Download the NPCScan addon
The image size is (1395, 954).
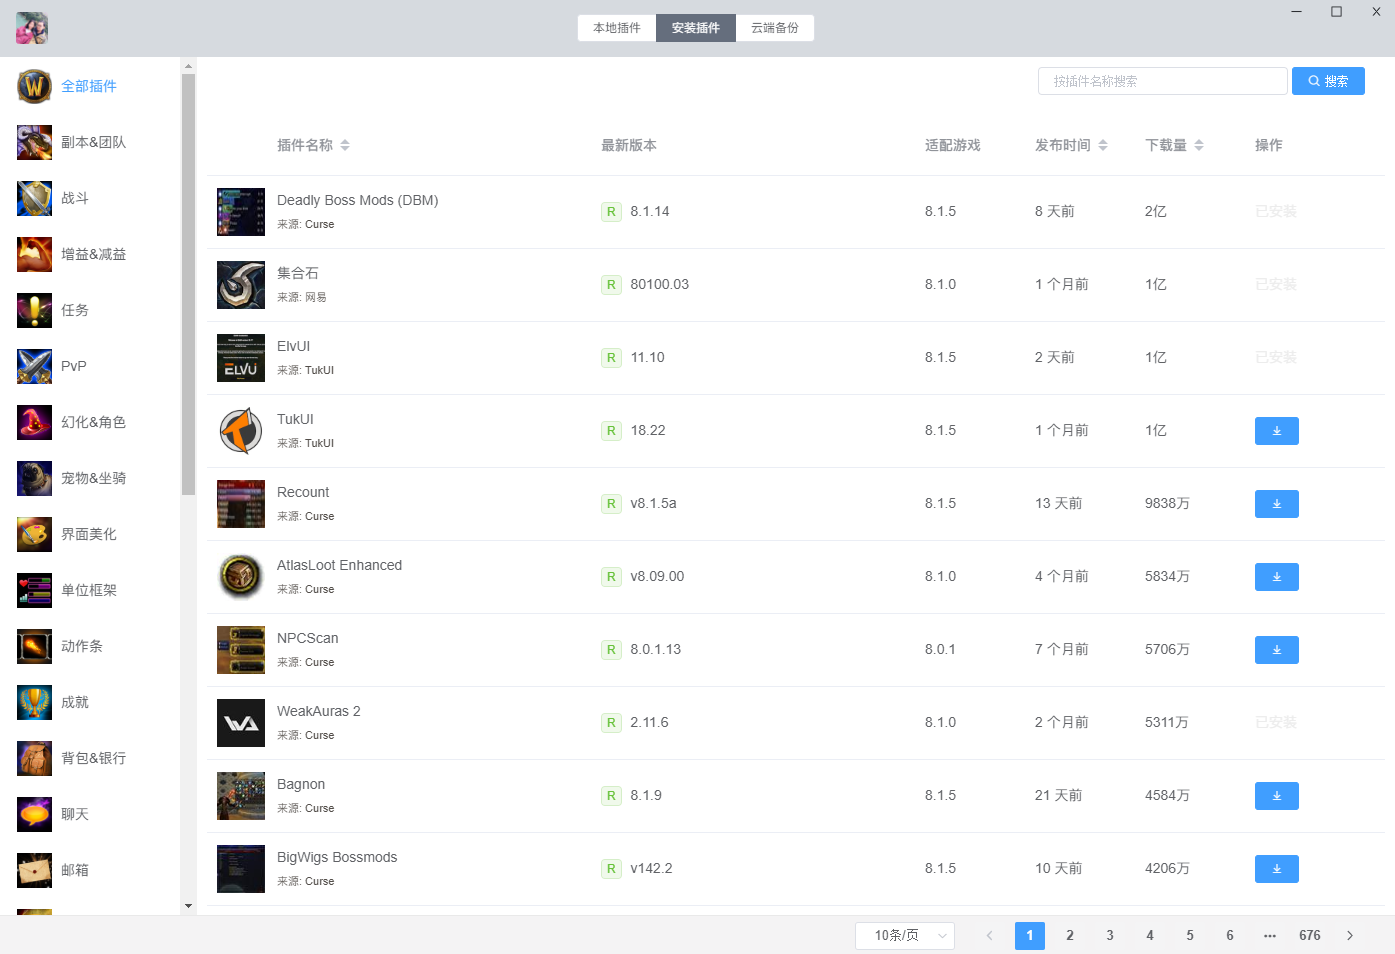click(1276, 650)
